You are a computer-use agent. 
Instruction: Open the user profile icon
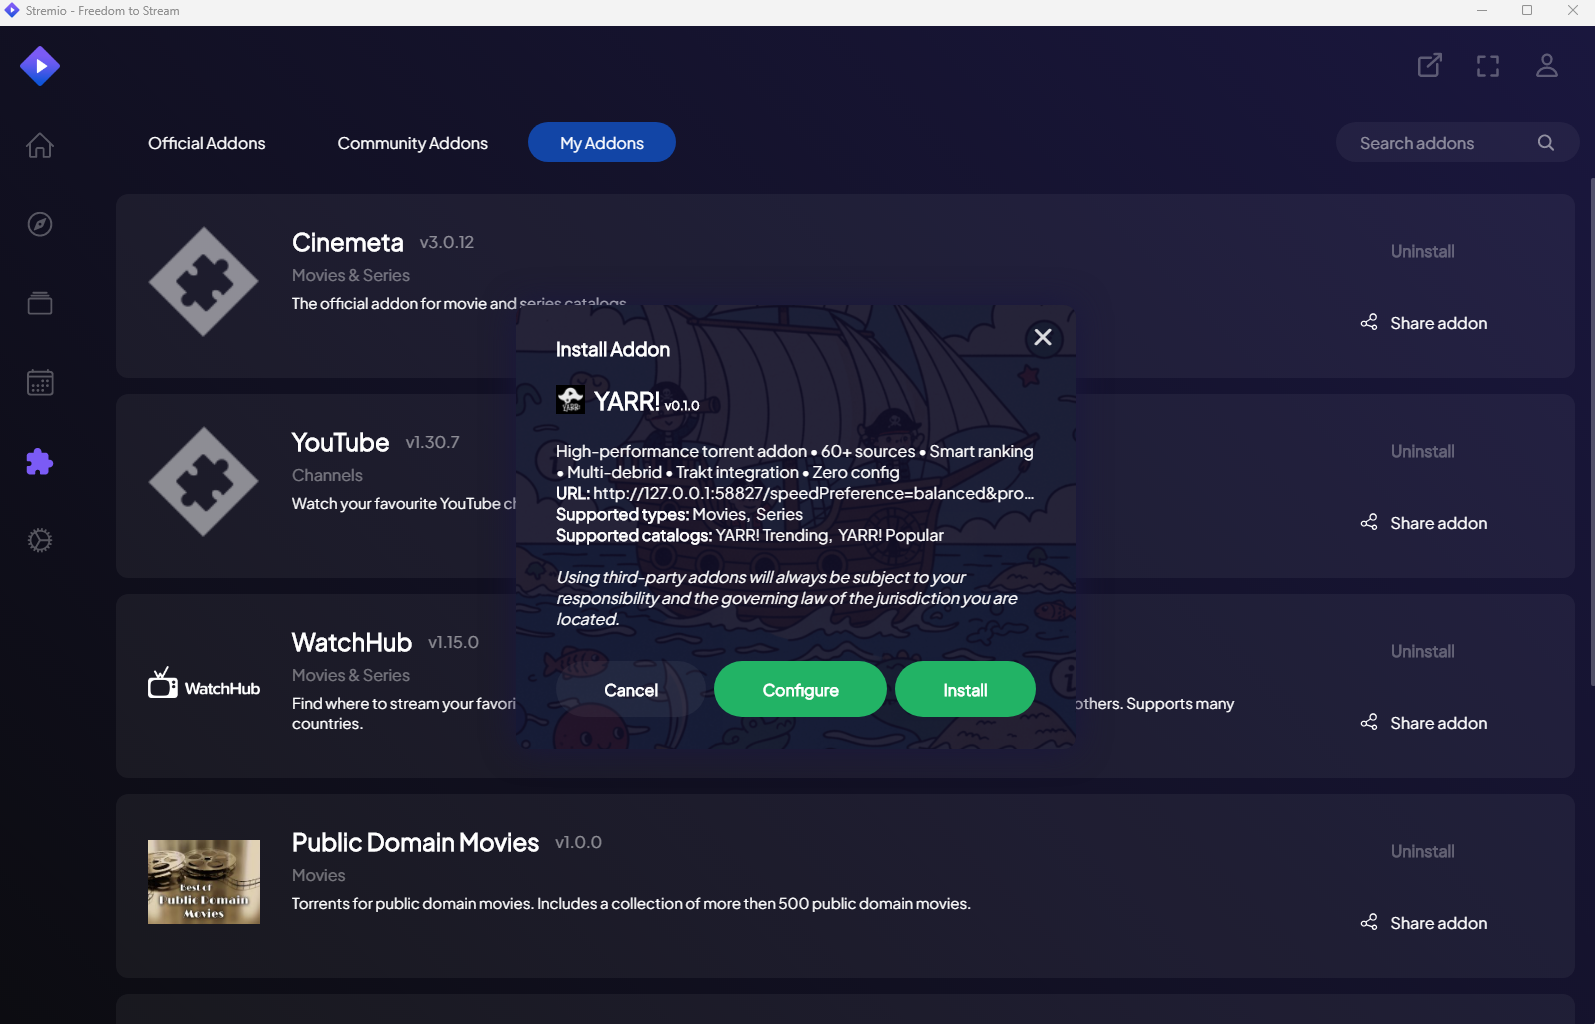tap(1547, 66)
